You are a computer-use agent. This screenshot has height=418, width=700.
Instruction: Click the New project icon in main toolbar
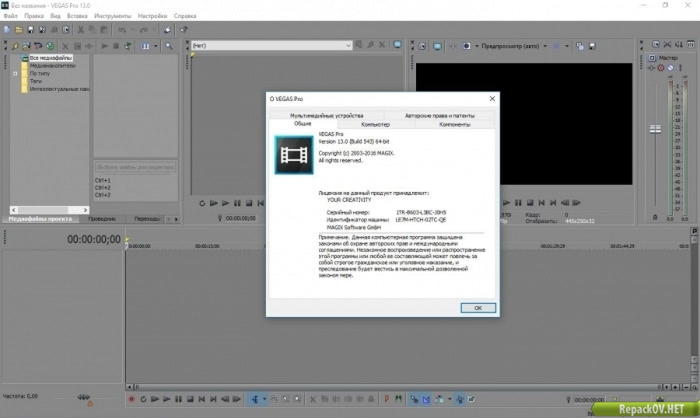click(7, 30)
